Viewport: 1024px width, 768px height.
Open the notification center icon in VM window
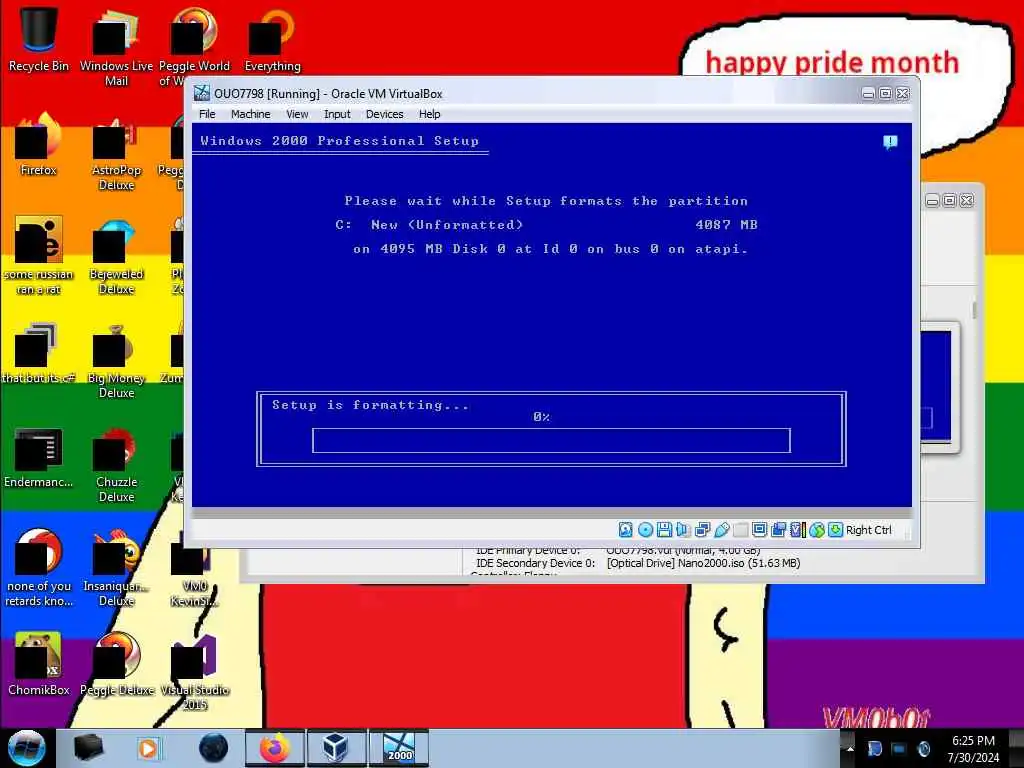[890, 142]
